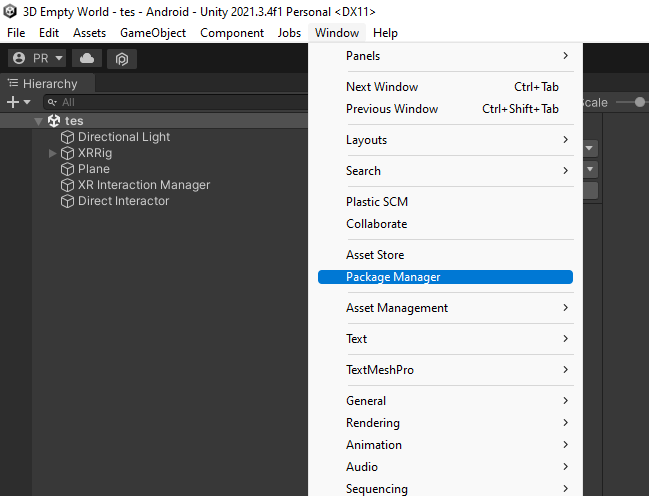Expand the XRRig tree item
Screen dimensions: 649x496
pos(53,153)
